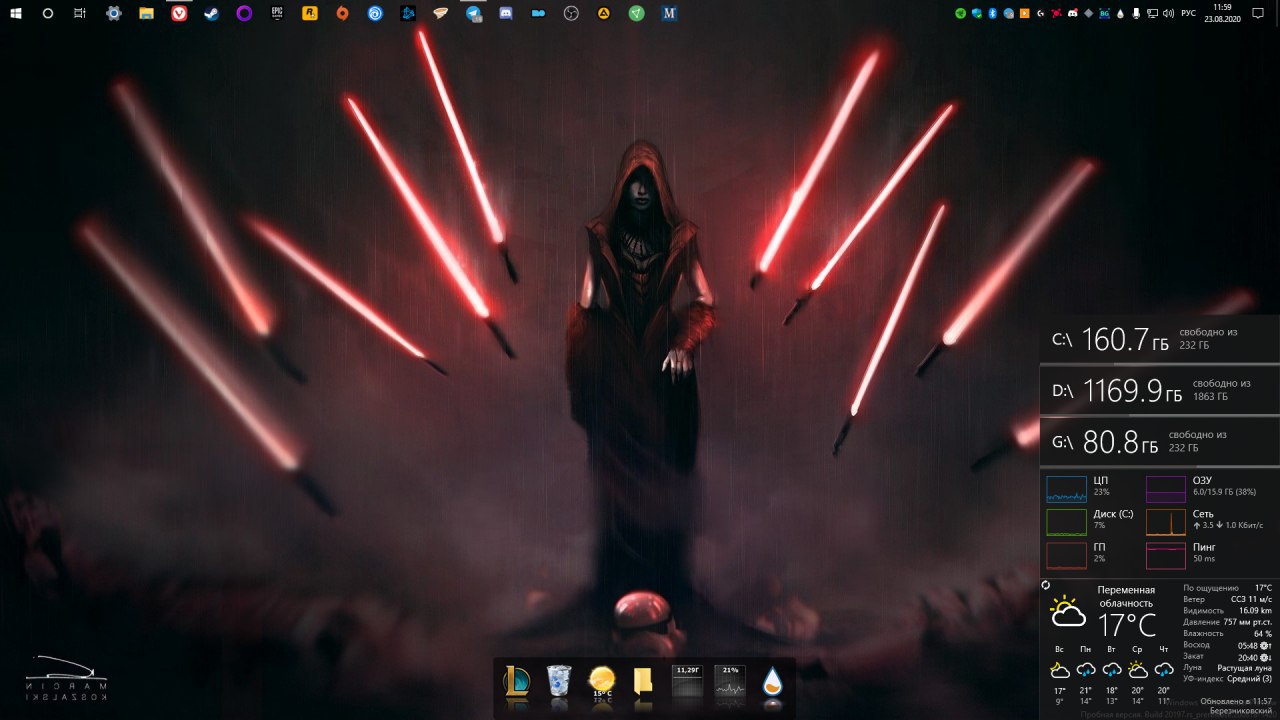This screenshot has height=720, width=1280.
Task: Open the BG tray icon
Action: pyautogui.click(x=1104, y=14)
